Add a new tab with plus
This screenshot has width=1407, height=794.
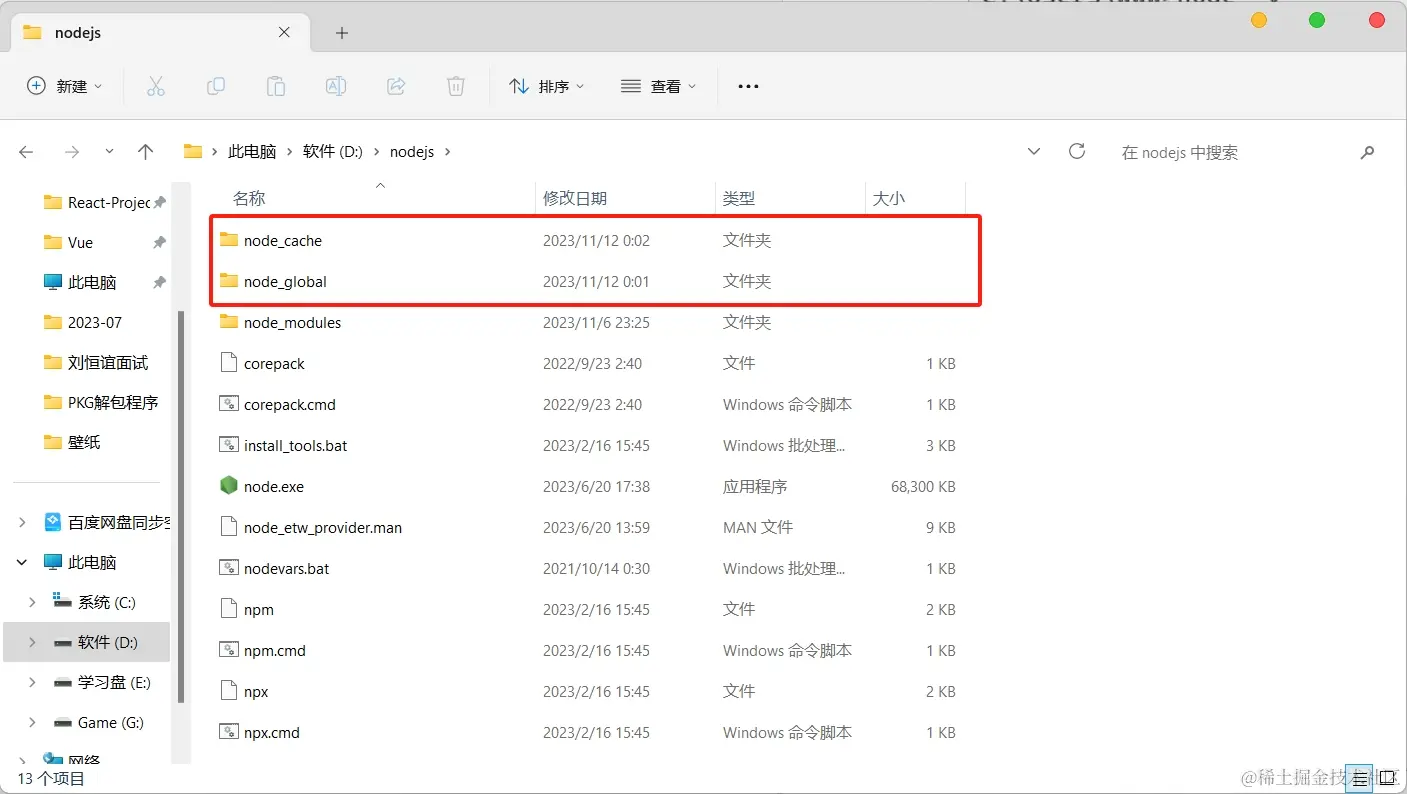(x=341, y=33)
